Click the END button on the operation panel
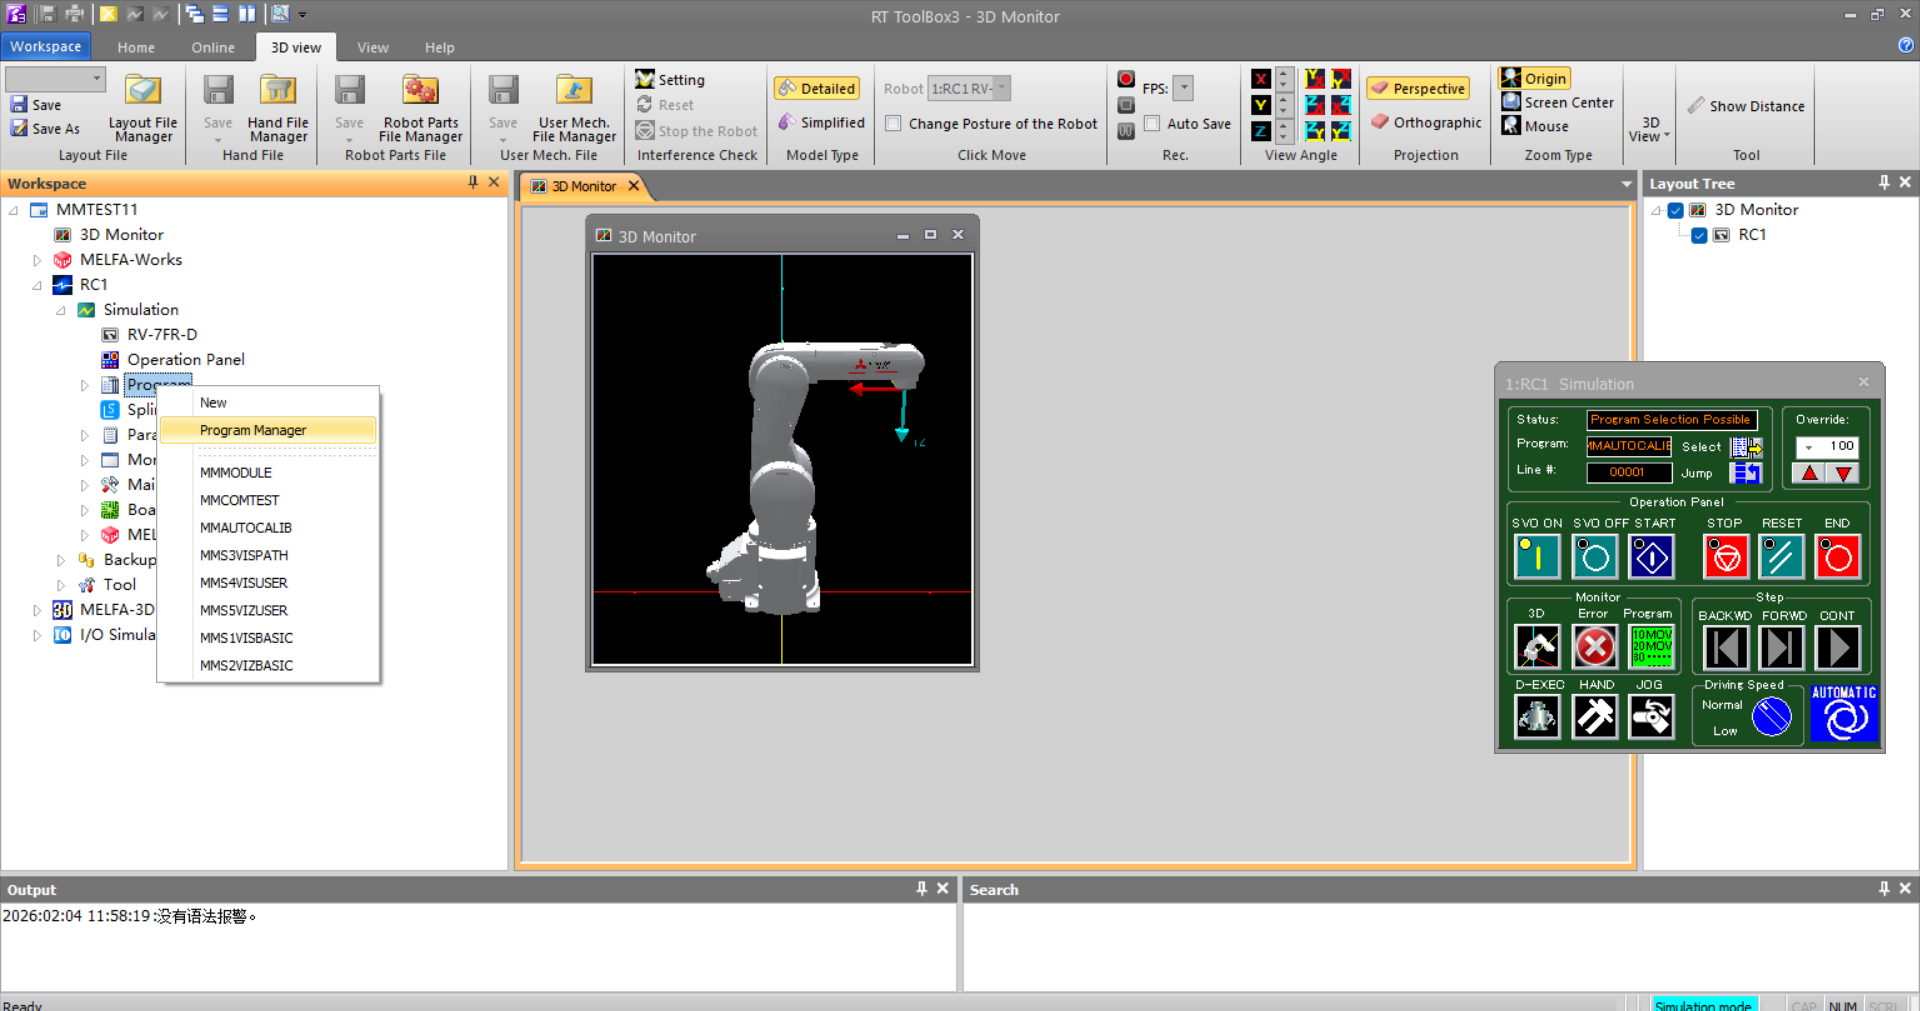Screen dimensions: 1920x1011 1837,557
